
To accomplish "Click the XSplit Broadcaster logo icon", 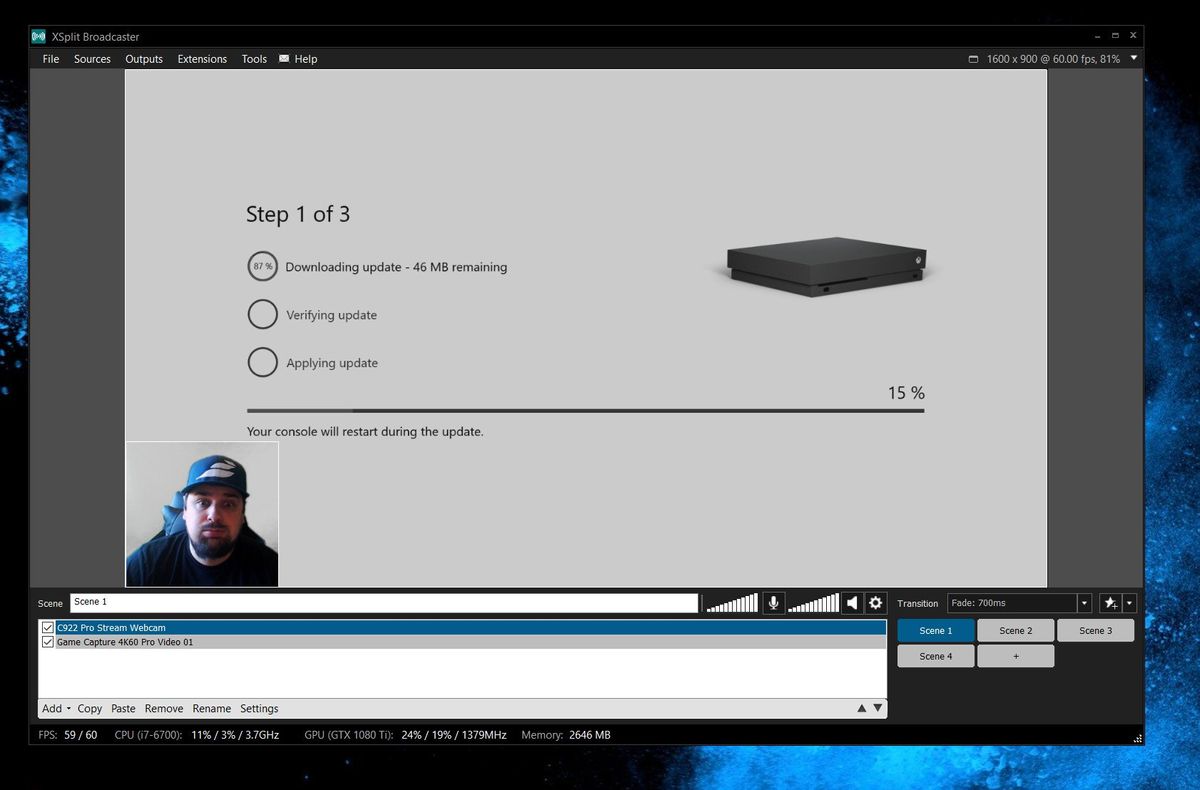I will coord(38,35).
